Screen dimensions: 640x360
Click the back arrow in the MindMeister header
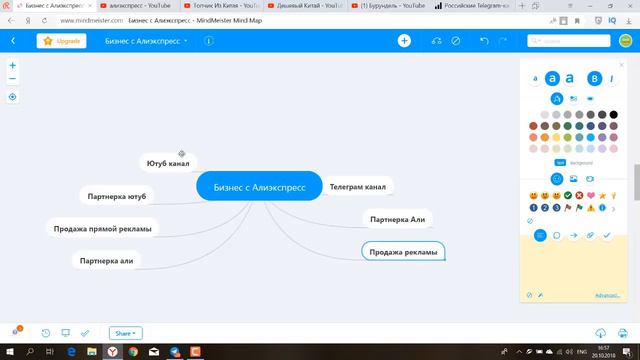coord(13,41)
